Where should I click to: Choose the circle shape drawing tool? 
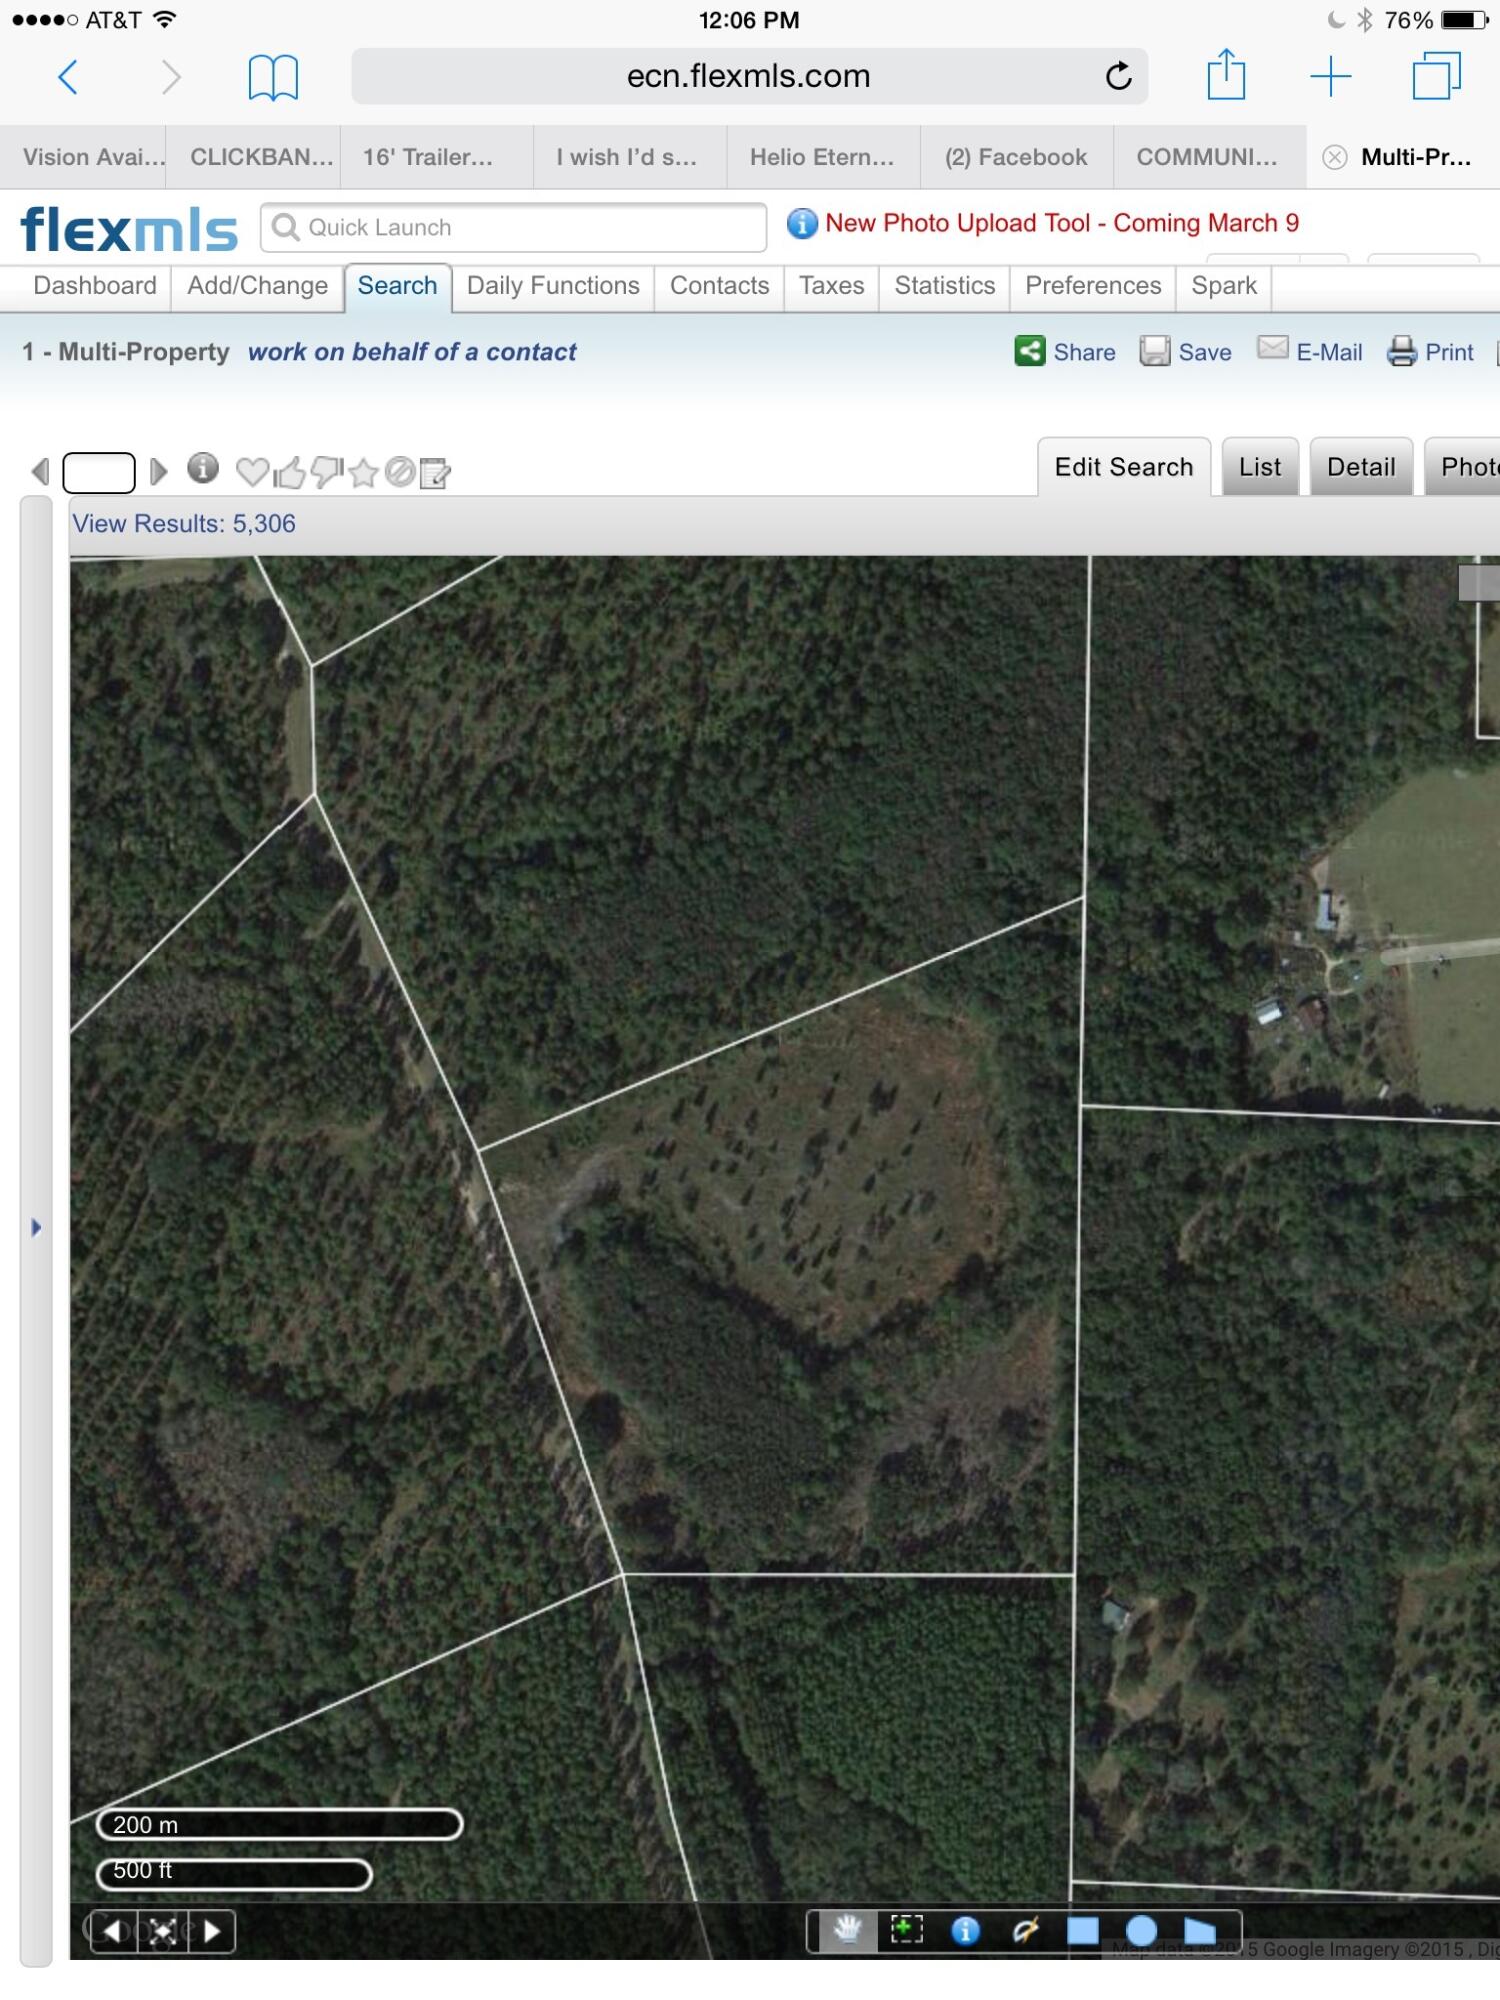[1141, 1930]
